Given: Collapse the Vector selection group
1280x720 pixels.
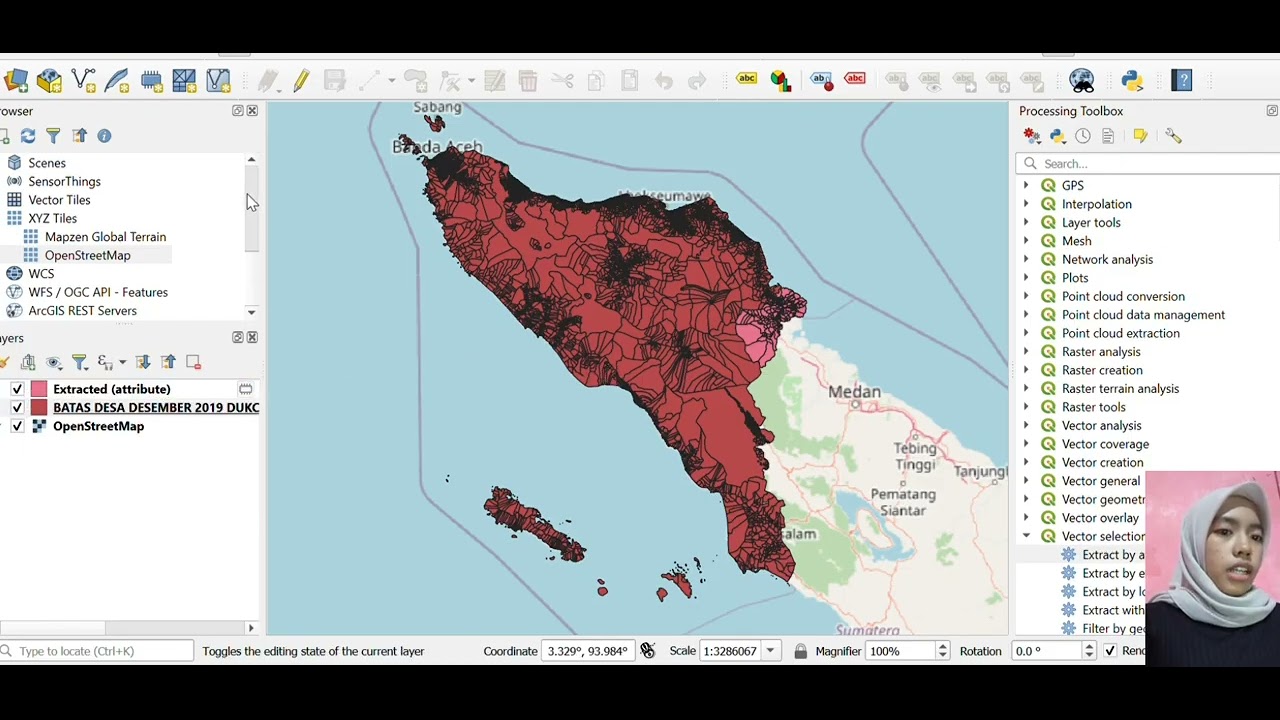Looking at the screenshot, I should pos(1026,537).
